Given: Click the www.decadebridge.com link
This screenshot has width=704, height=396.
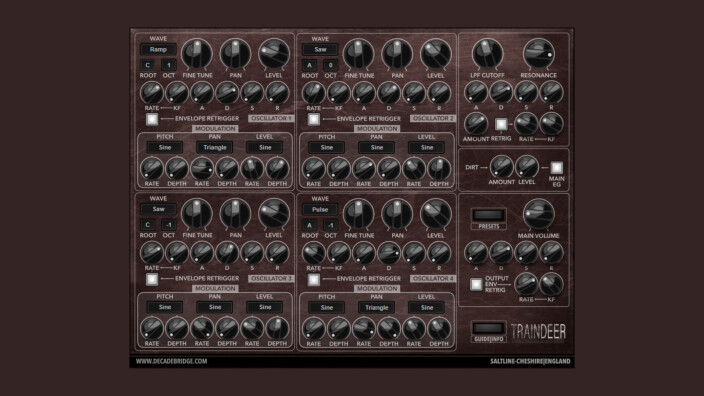Looking at the screenshot, I should click(x=172, y=361).
